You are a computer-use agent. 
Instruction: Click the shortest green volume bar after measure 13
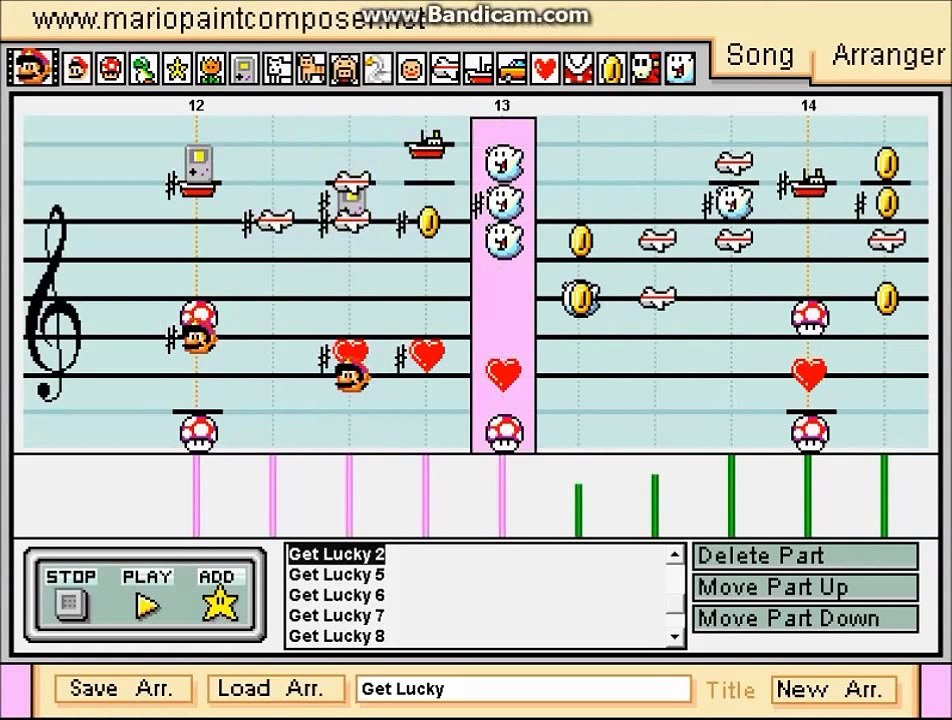579,511
